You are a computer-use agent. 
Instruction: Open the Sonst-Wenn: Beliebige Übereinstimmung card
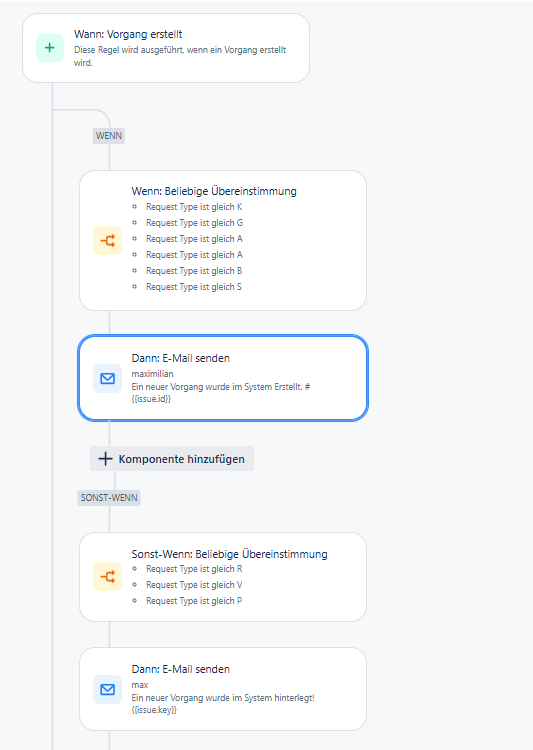point(223,577)
